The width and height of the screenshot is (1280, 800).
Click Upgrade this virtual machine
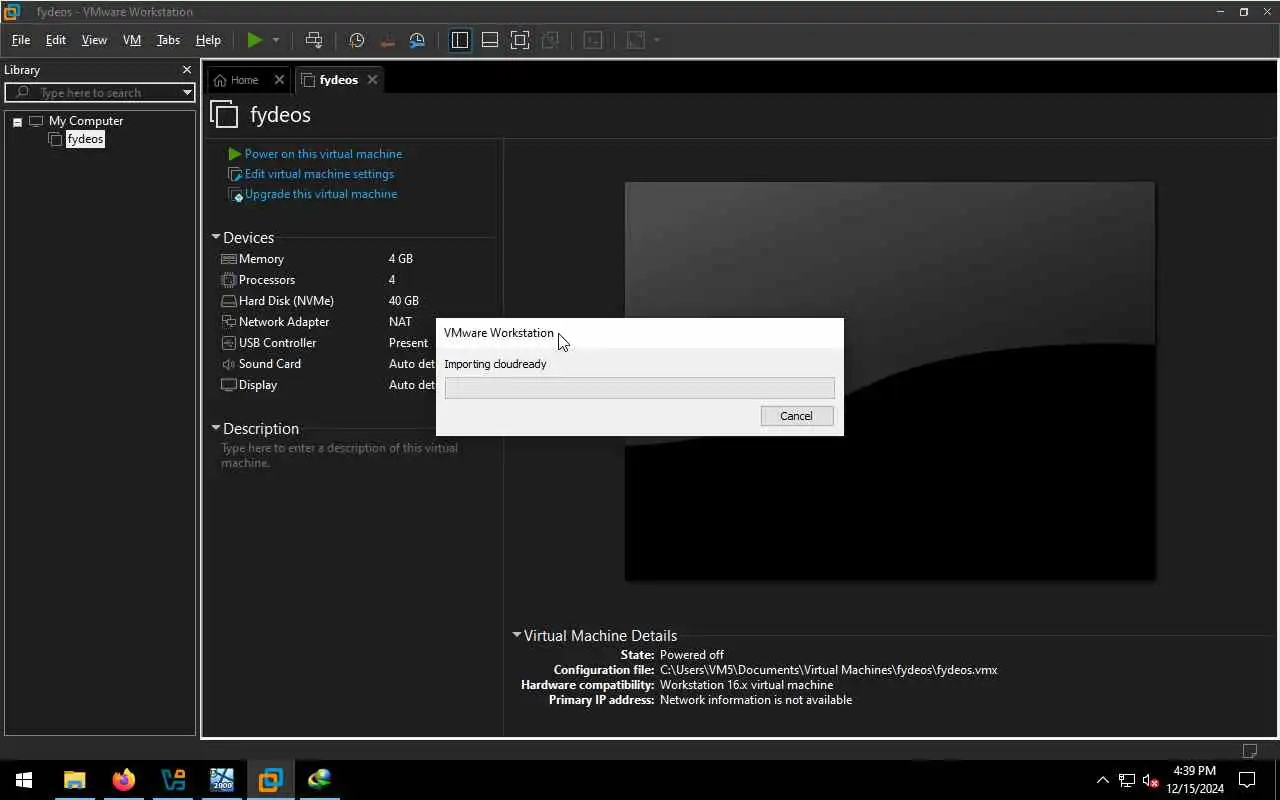click(x=321, y=194)
